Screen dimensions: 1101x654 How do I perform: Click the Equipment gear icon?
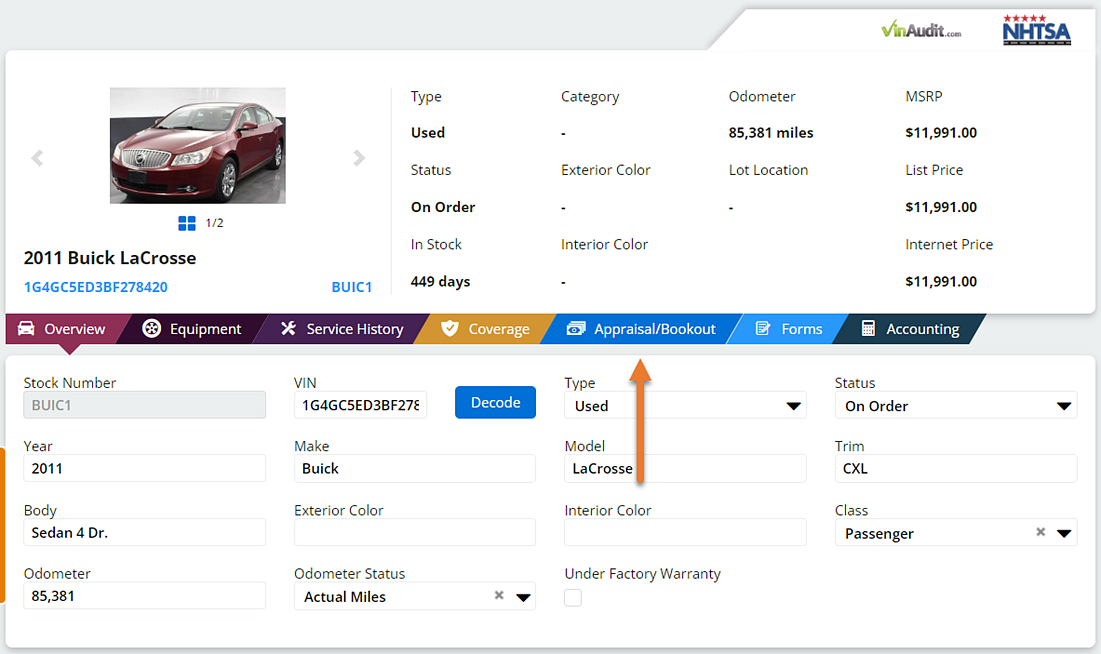[152, 328]
